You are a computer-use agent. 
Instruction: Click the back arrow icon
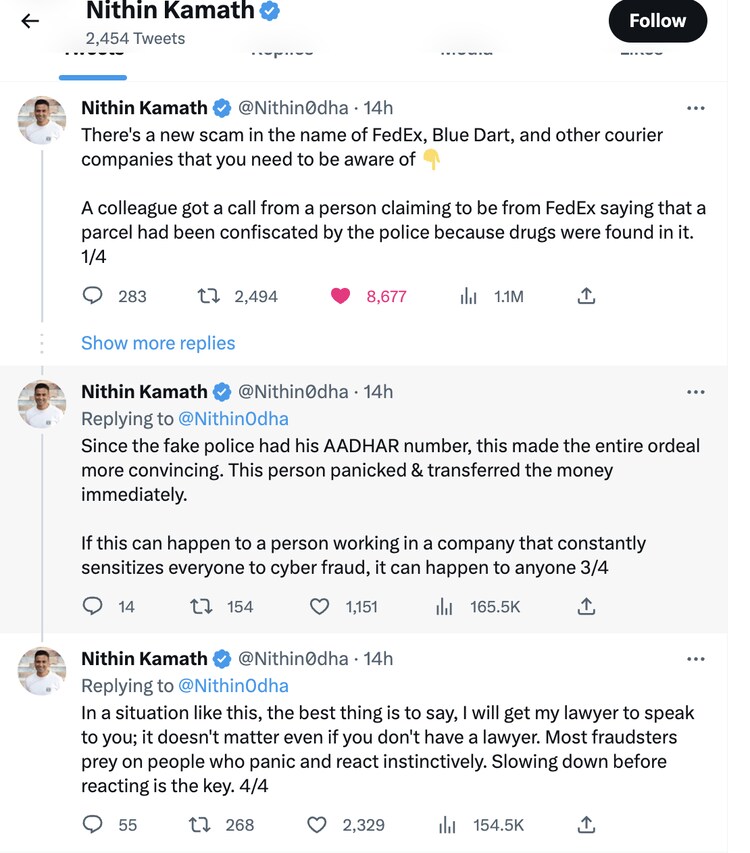tap(30, 21)
